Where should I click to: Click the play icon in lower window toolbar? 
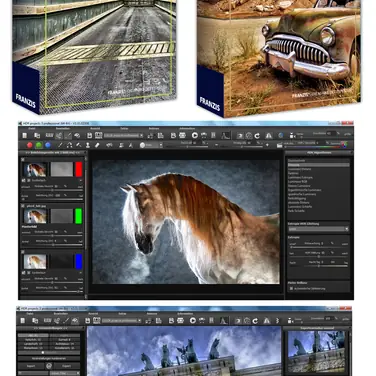point(193,320)
